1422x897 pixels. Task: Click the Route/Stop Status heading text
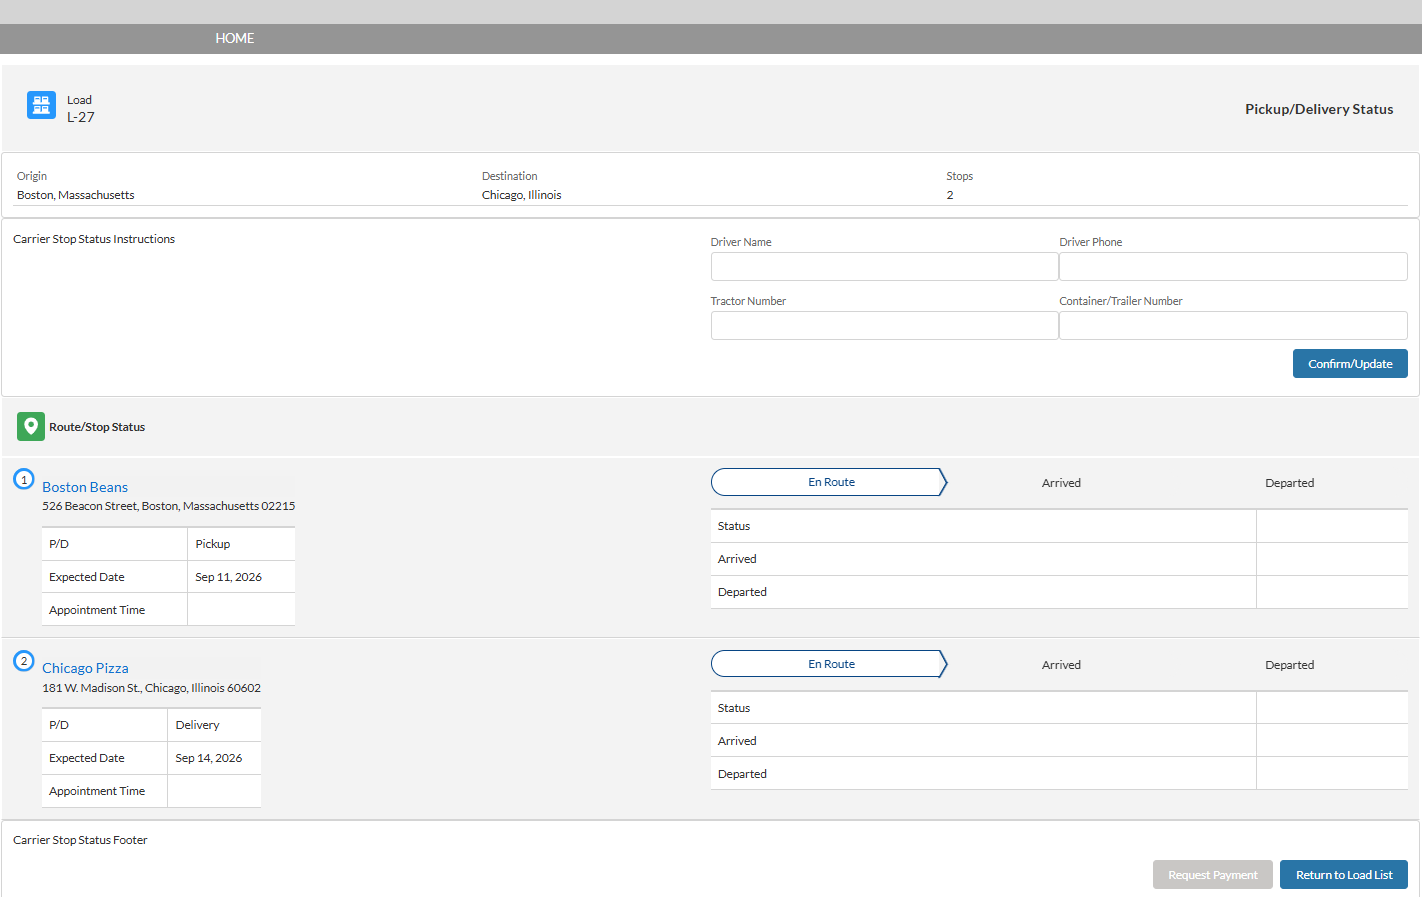click(97, 427)
